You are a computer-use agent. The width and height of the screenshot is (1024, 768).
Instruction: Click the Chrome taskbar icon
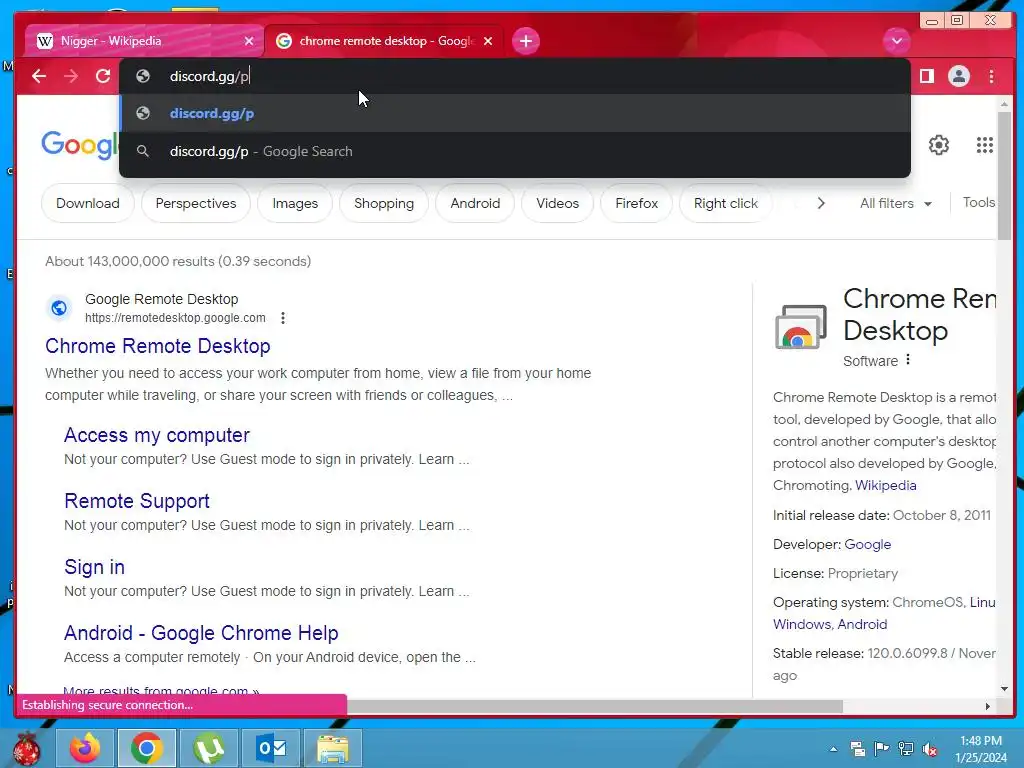pos(147,748)
